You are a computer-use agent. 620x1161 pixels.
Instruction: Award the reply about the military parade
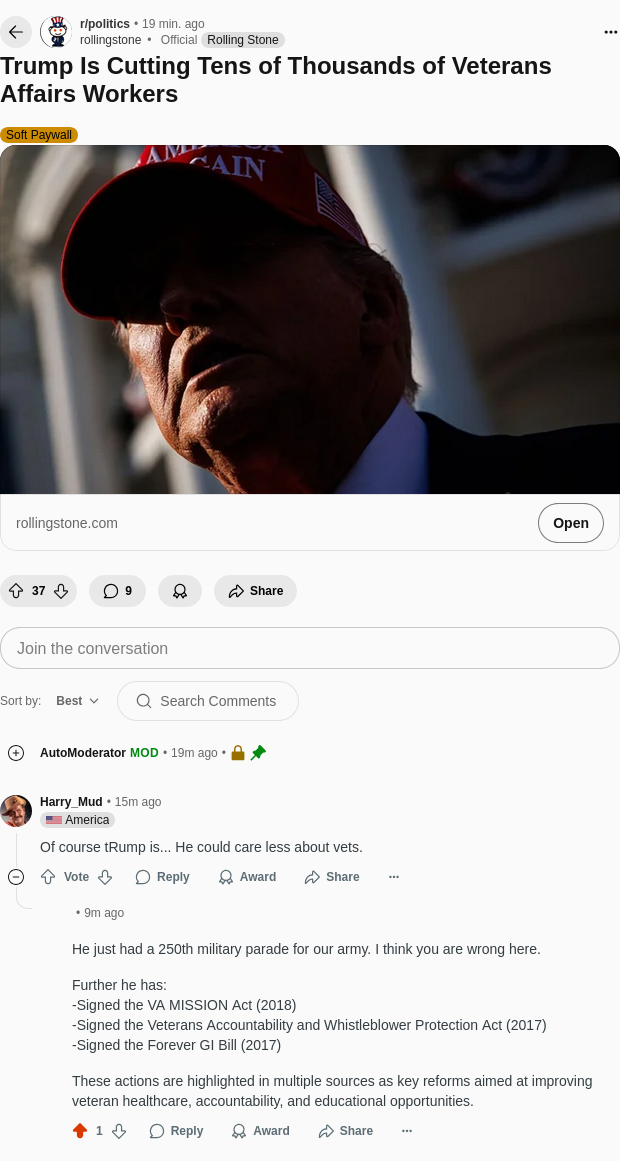click(261, 1131)
